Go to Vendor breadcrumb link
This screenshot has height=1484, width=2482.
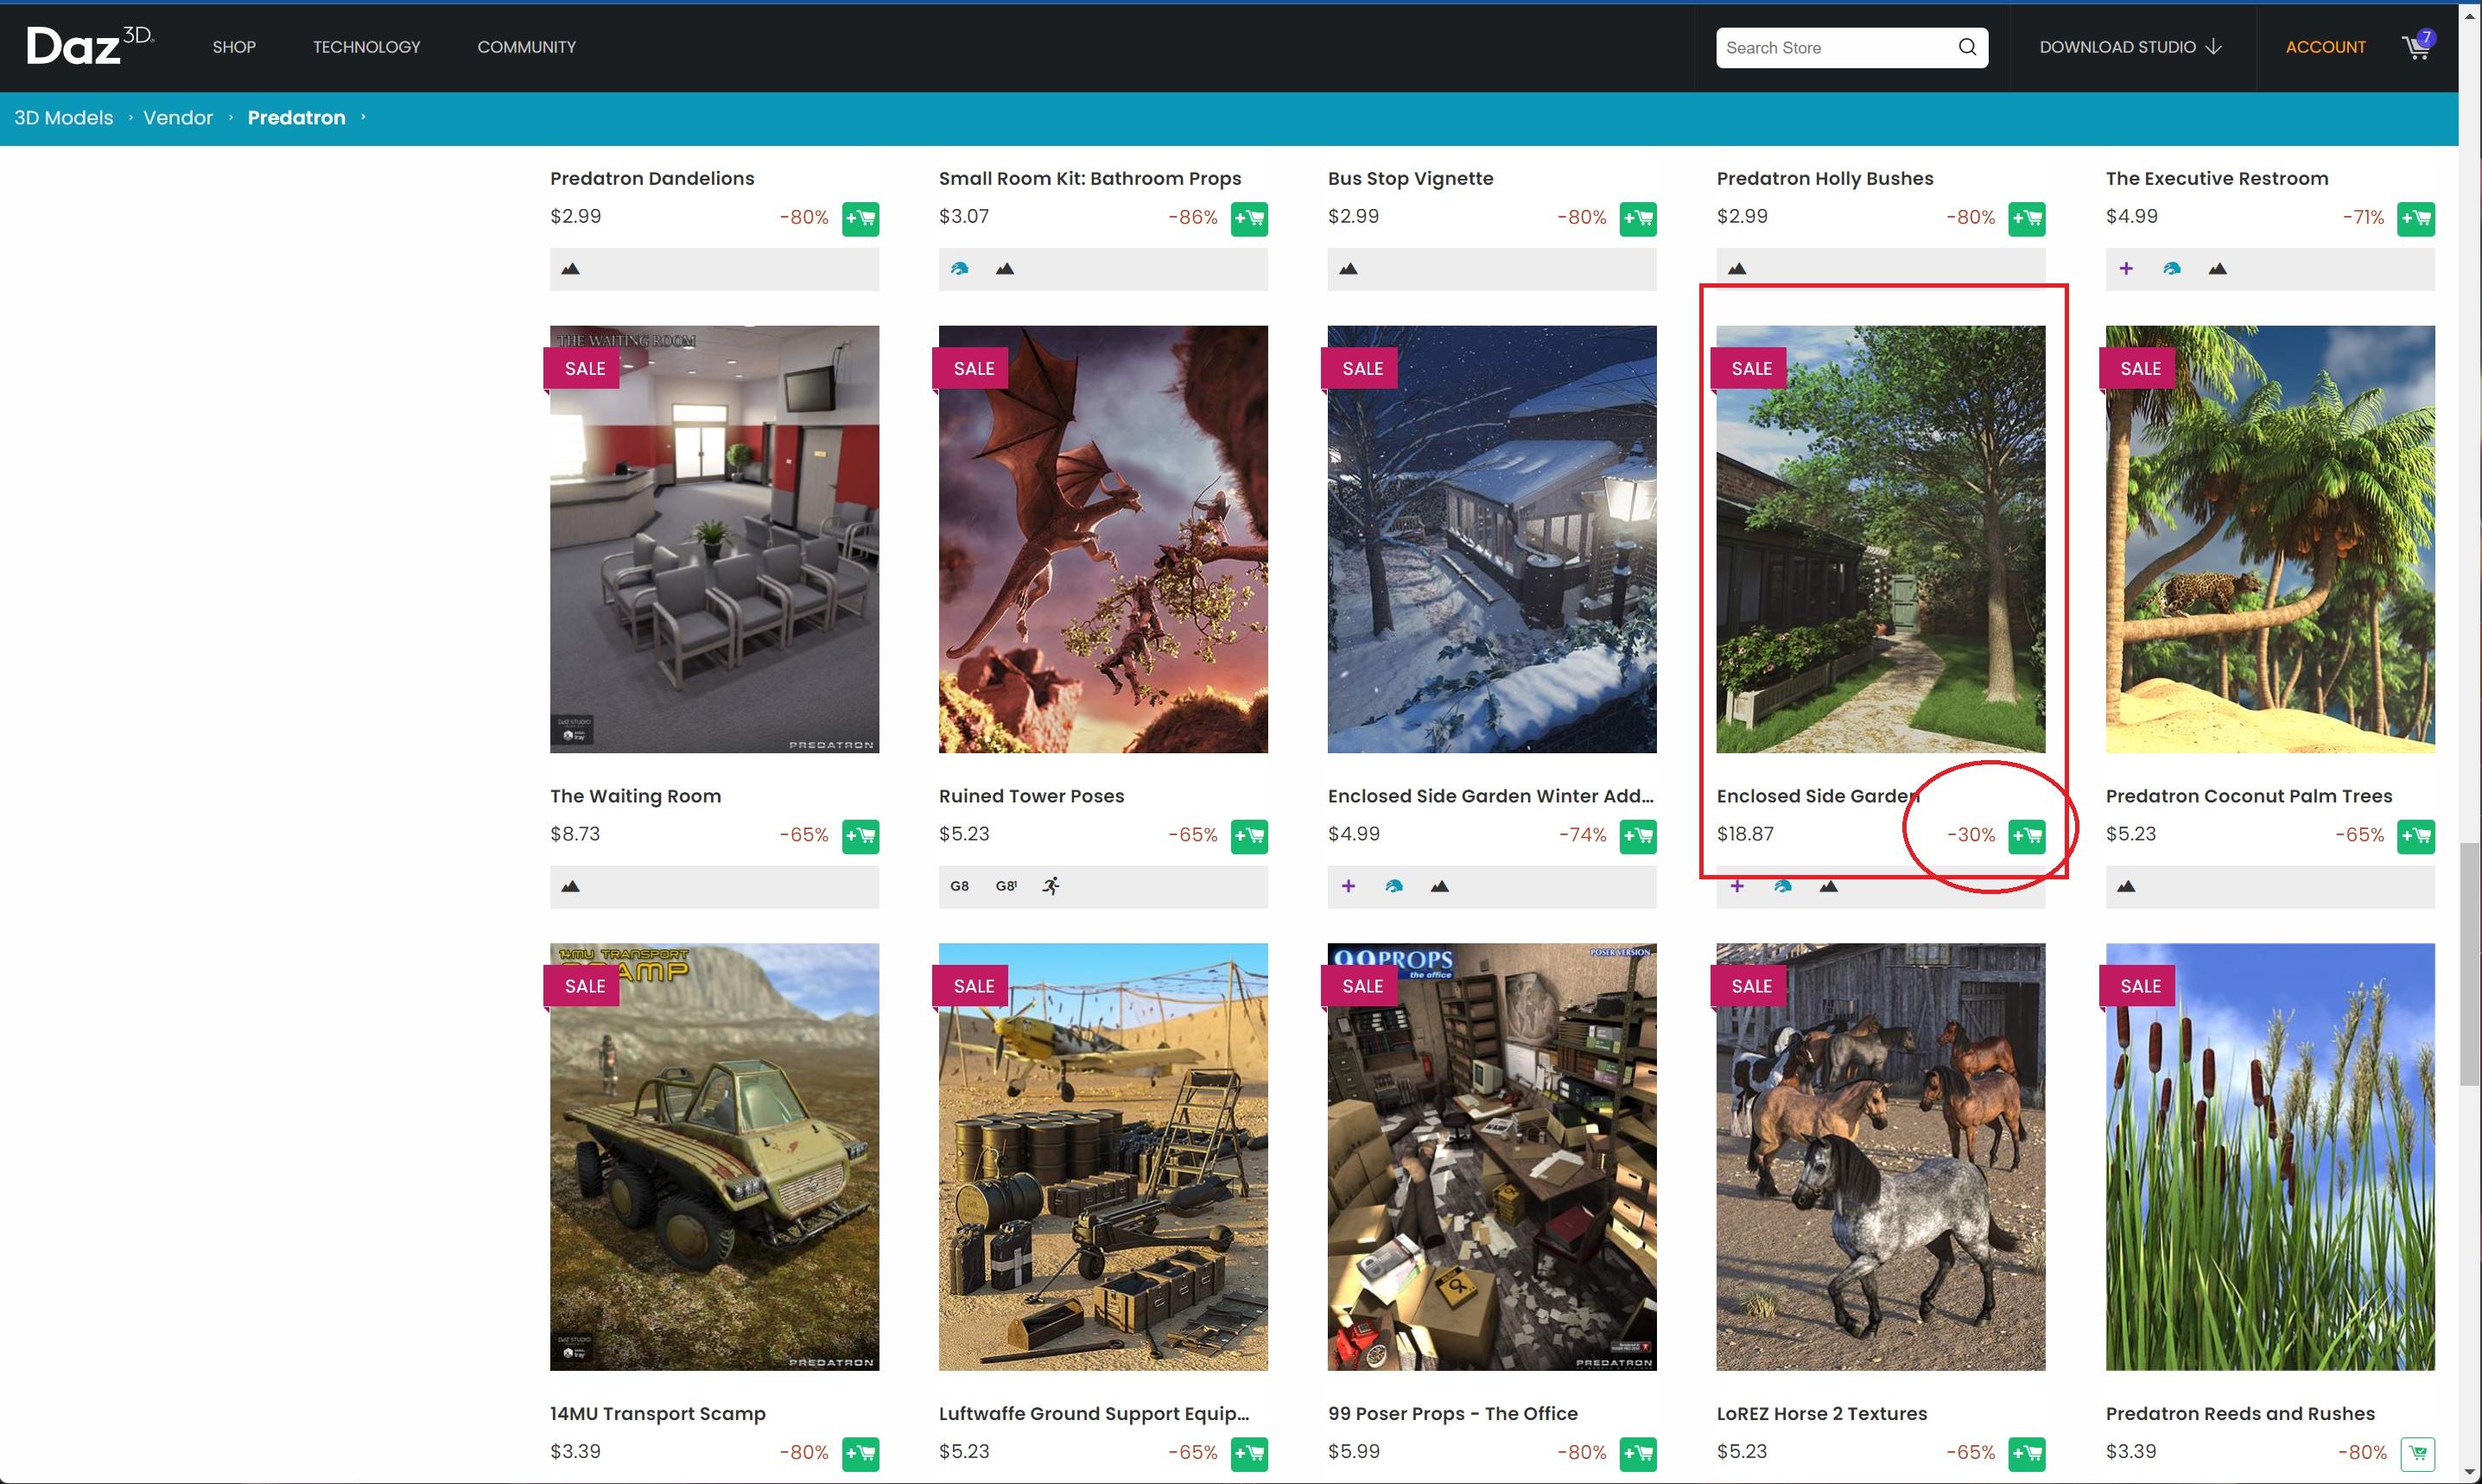coord(178,118)
